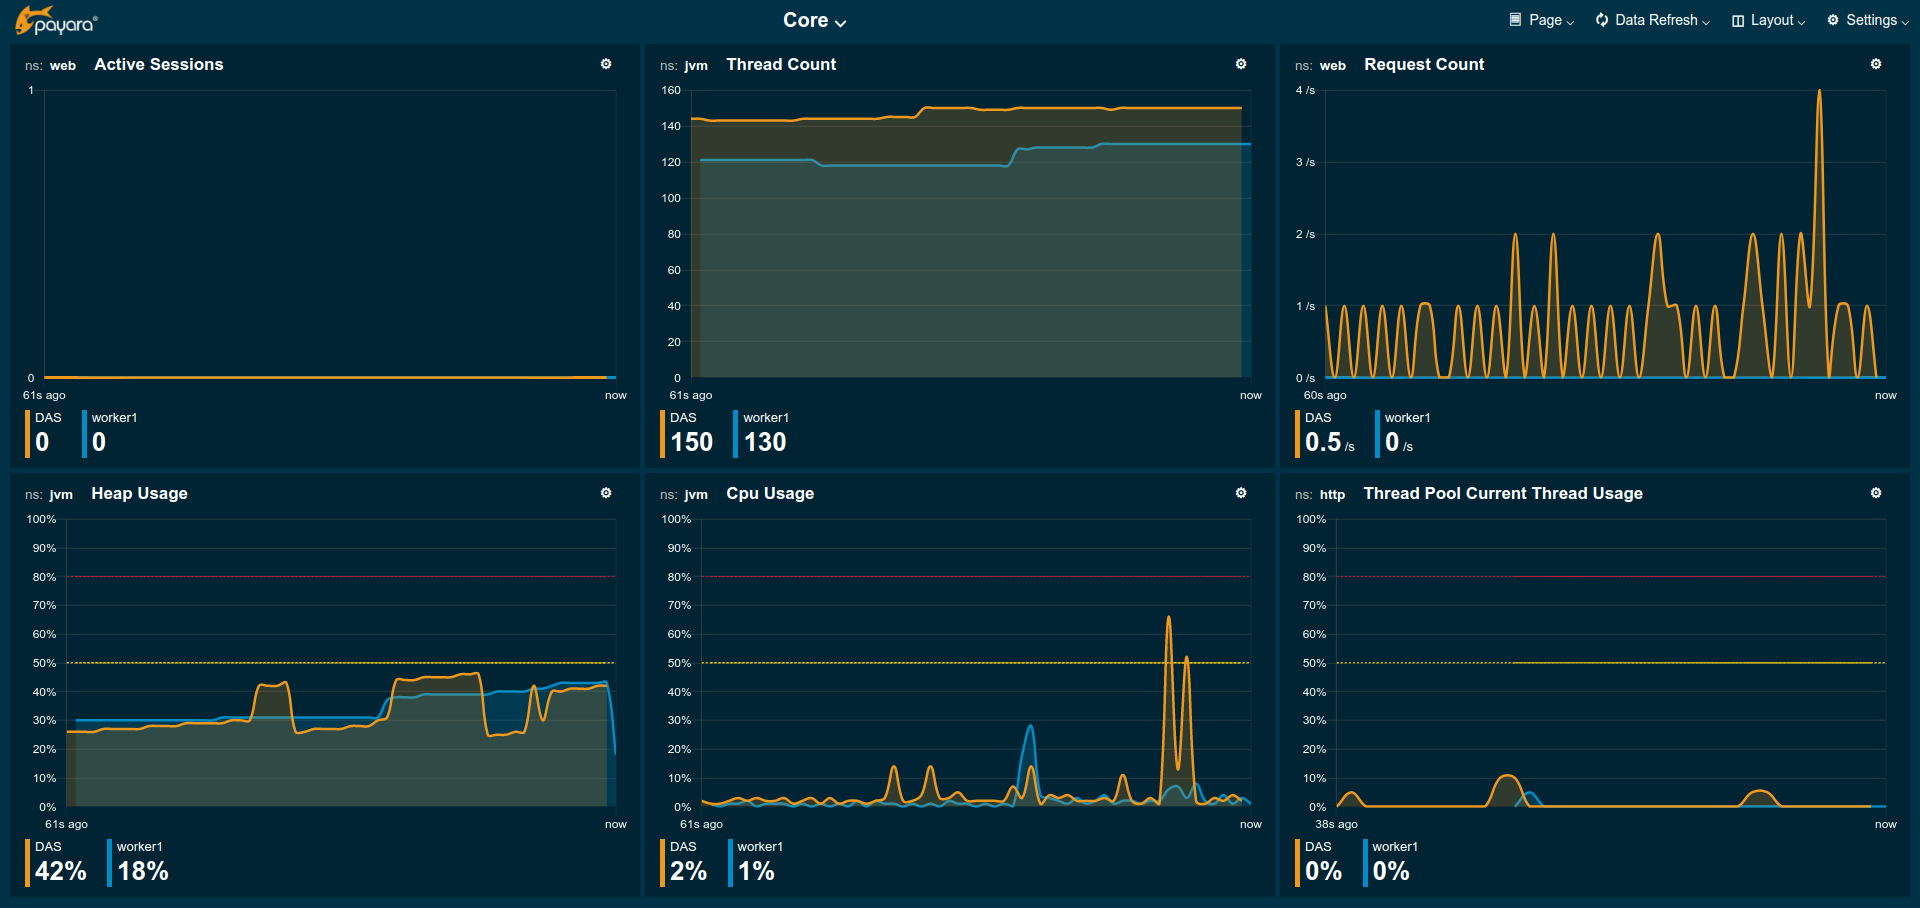Click the tallest 4/s spike in Request Count chart
The image size is (1920, 908).
tap(1819, 92)
